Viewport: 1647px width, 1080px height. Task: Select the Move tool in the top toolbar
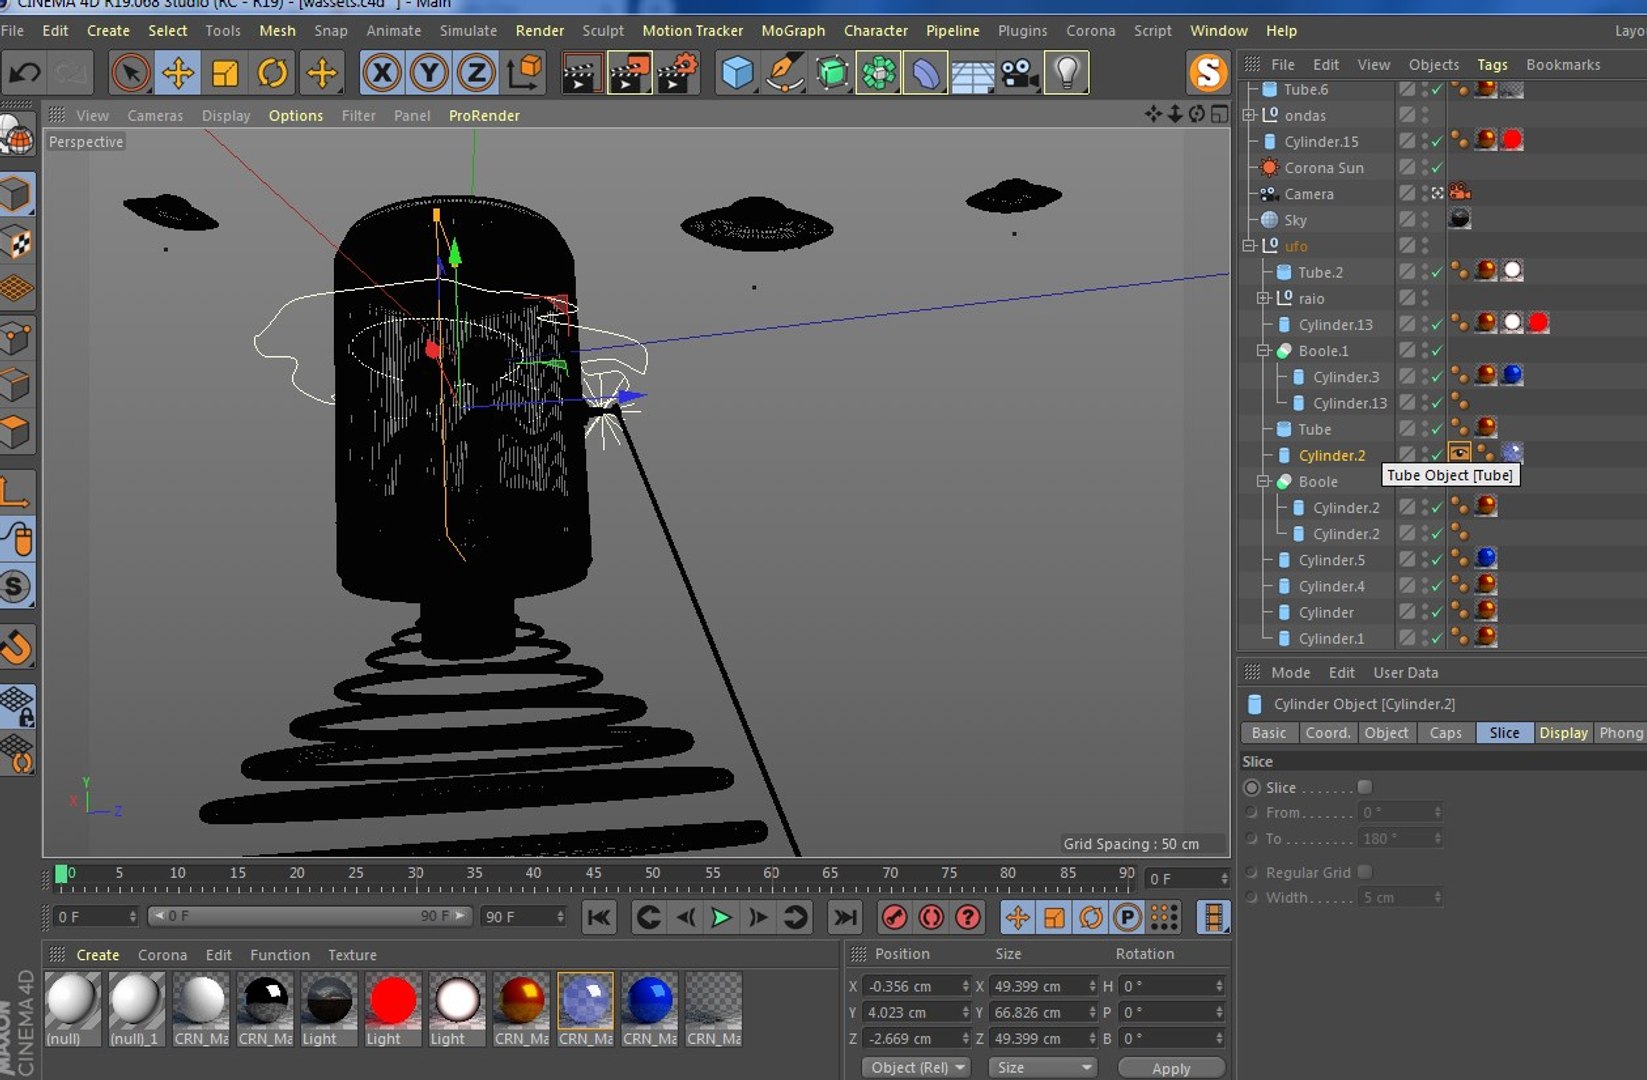[178, 73]
